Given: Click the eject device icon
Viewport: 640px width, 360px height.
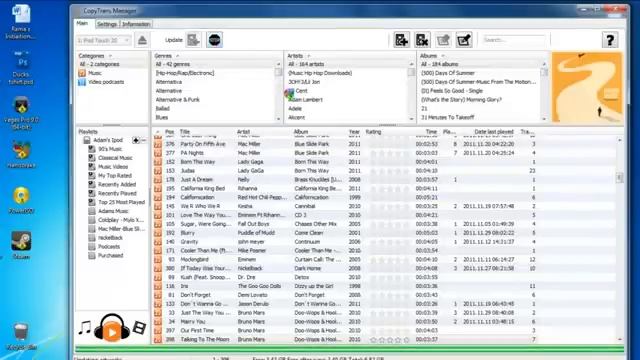Looking at the screenshot, I should [x=142, y=40].
